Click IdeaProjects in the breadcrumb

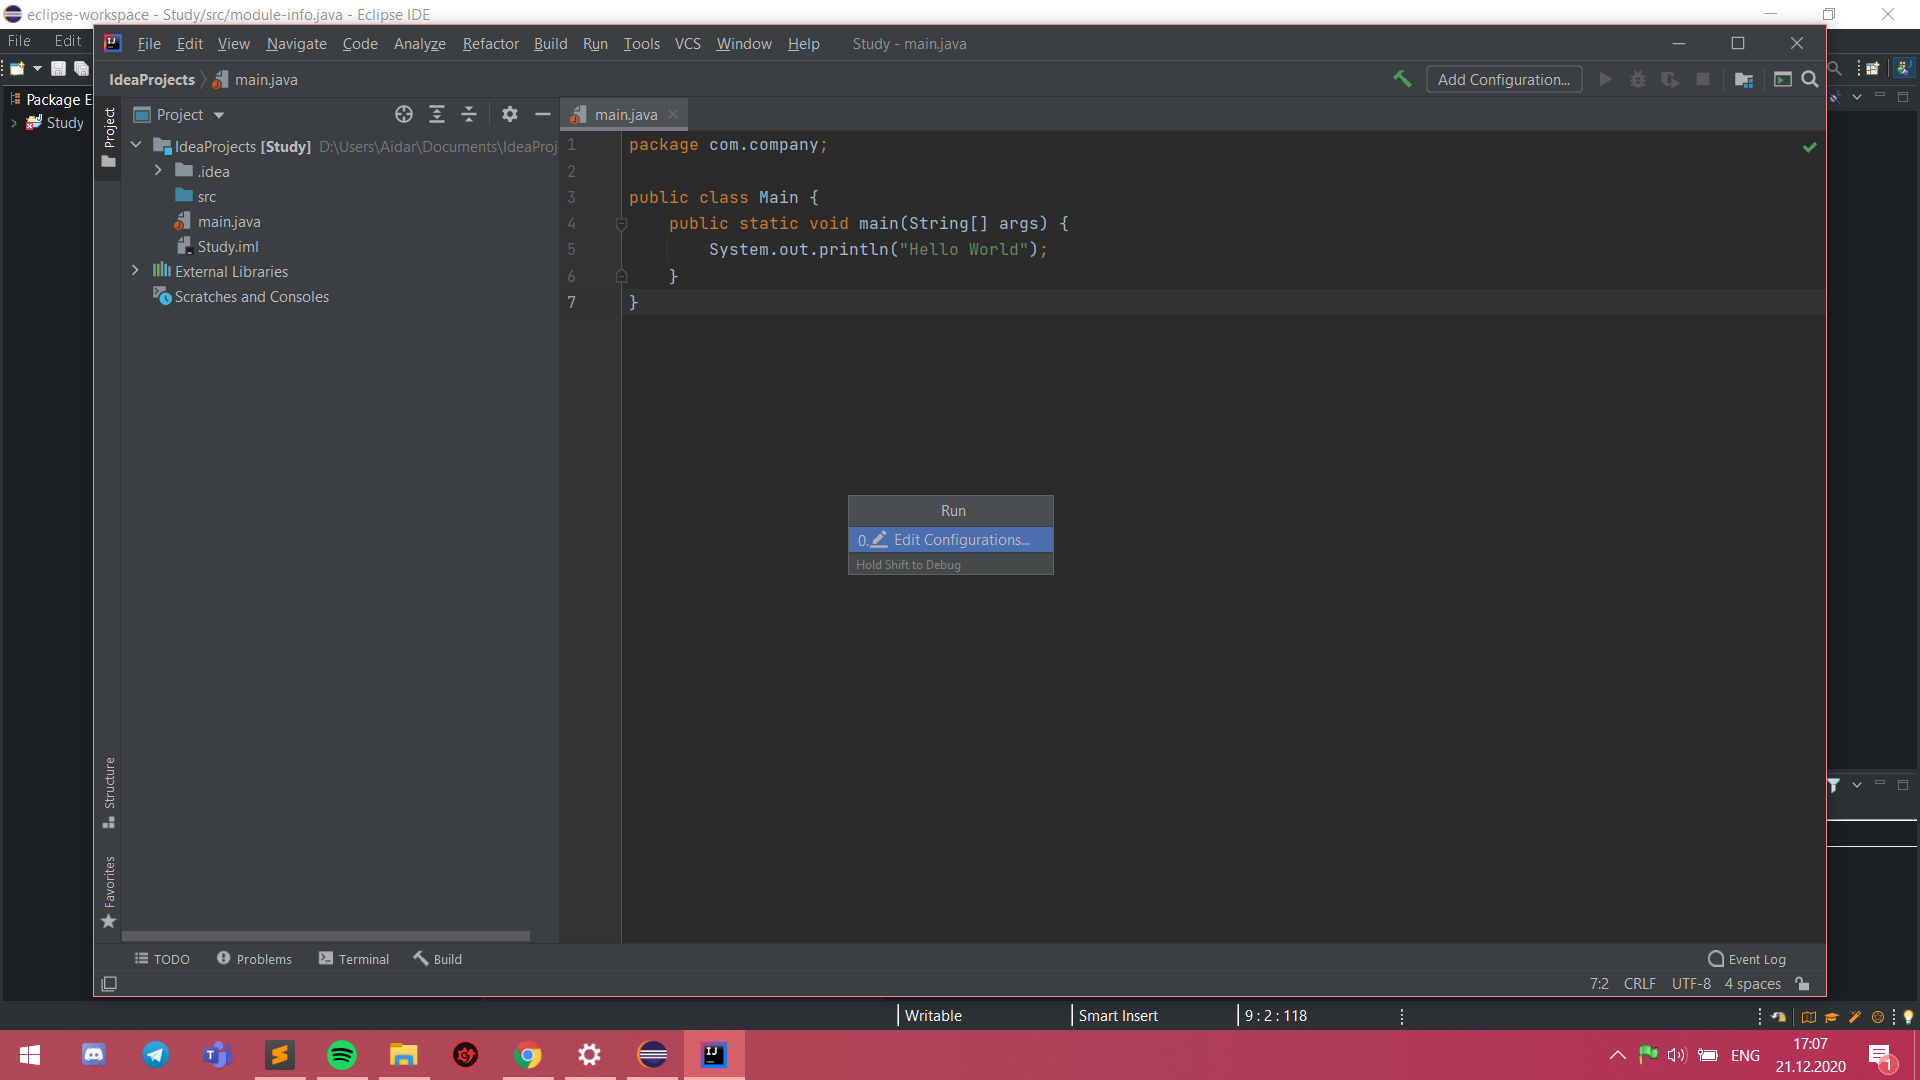click(152, 80)
